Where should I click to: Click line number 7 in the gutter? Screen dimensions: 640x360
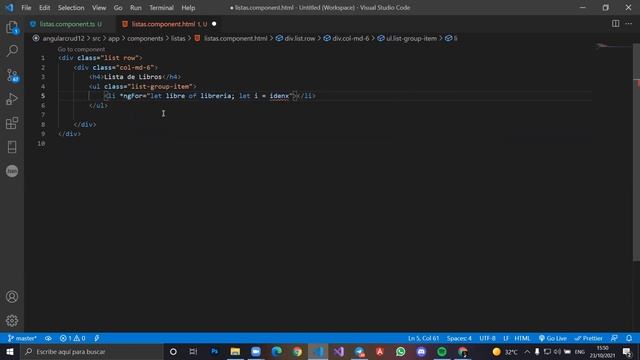pyautogui.click(x=43, y=115)
